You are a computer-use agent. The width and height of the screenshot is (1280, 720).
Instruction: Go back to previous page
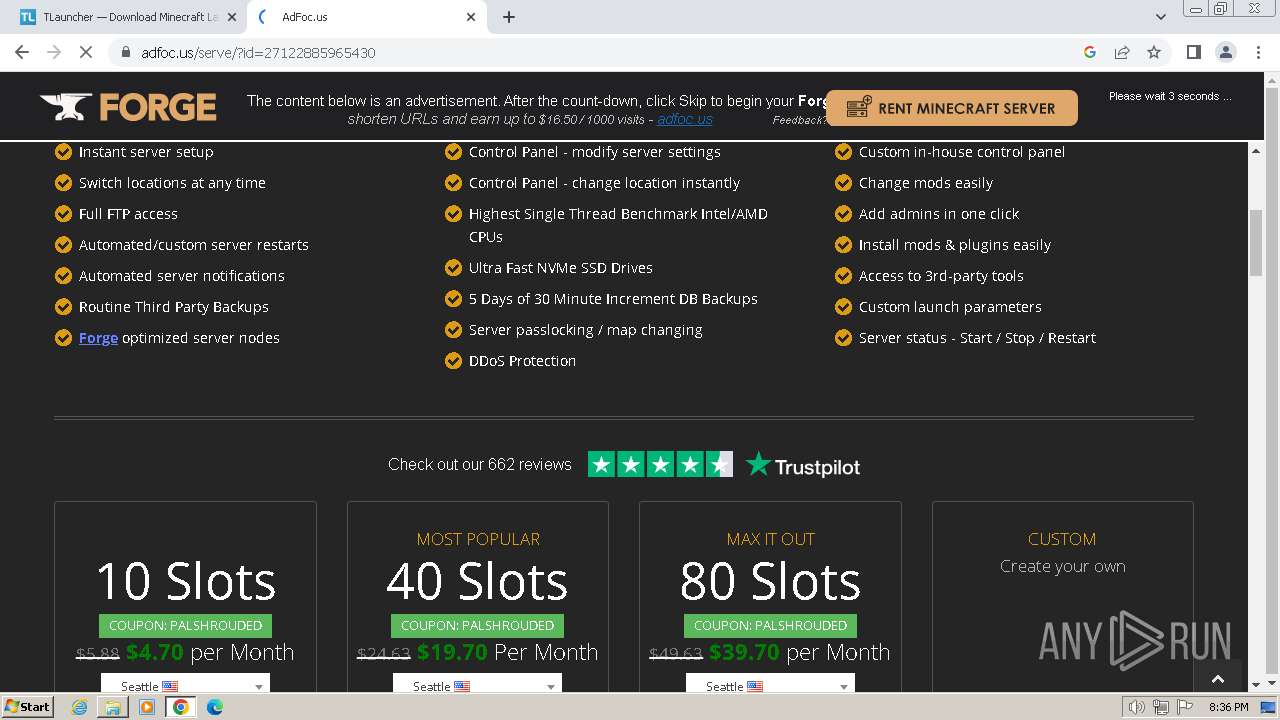[x=22, y=52]
